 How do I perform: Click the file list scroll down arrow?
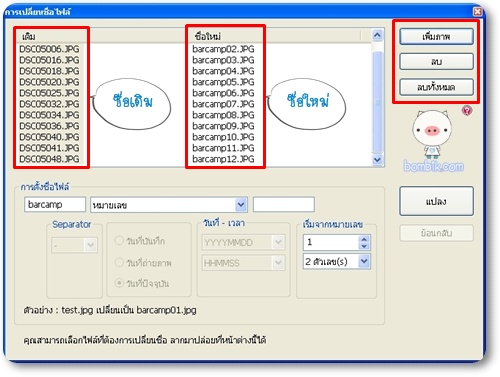coord(377,160)
